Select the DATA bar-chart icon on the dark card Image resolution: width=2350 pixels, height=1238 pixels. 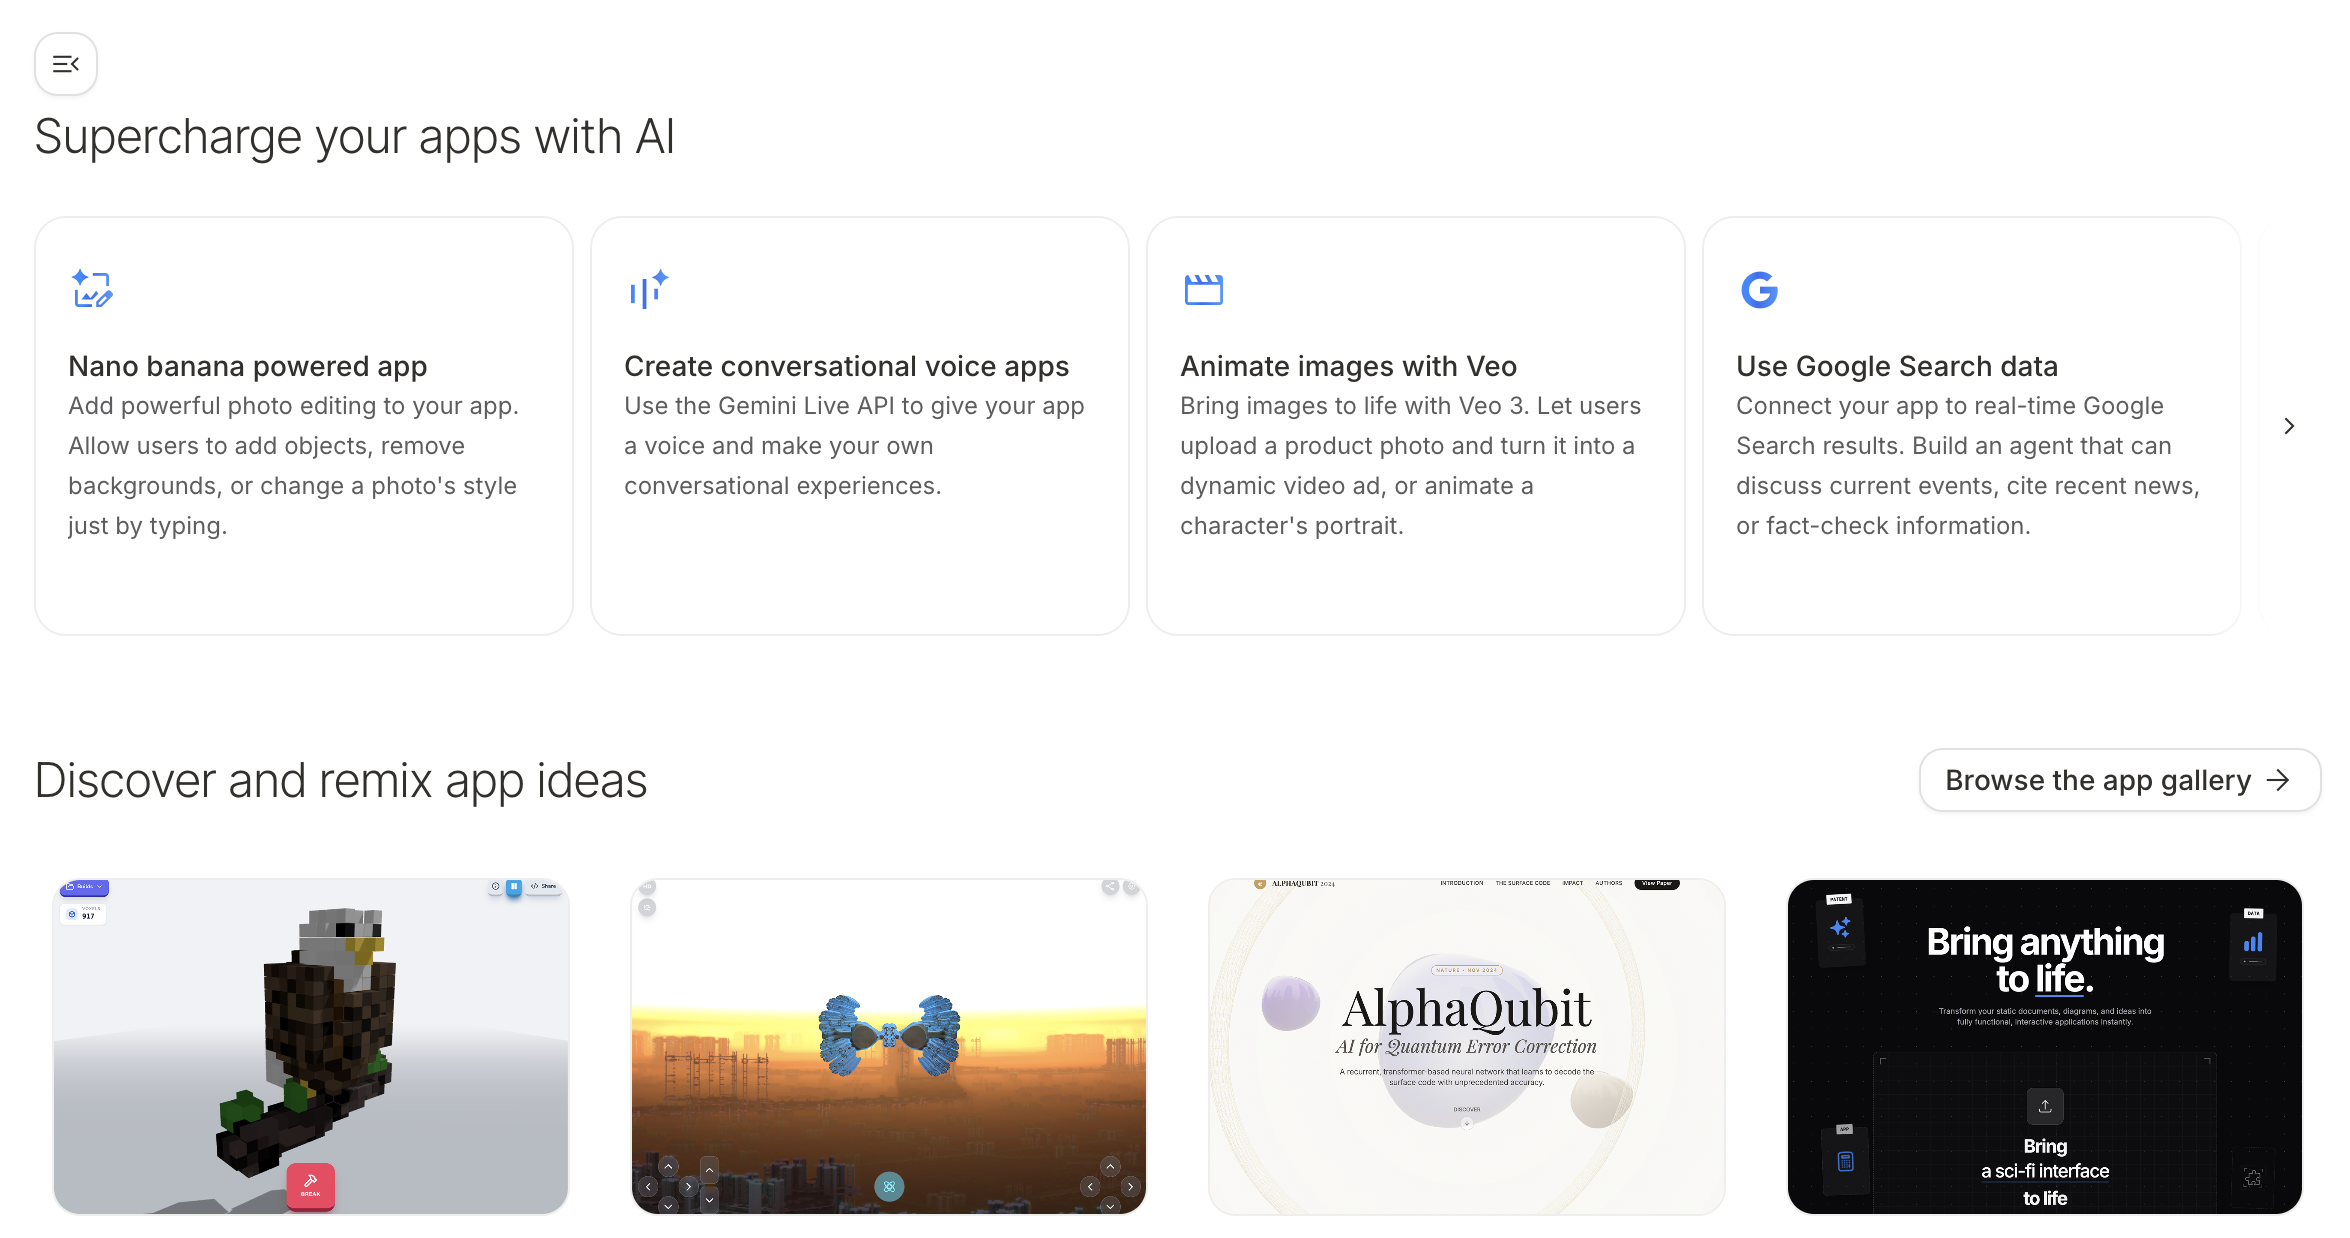(x=2255, y=941)
